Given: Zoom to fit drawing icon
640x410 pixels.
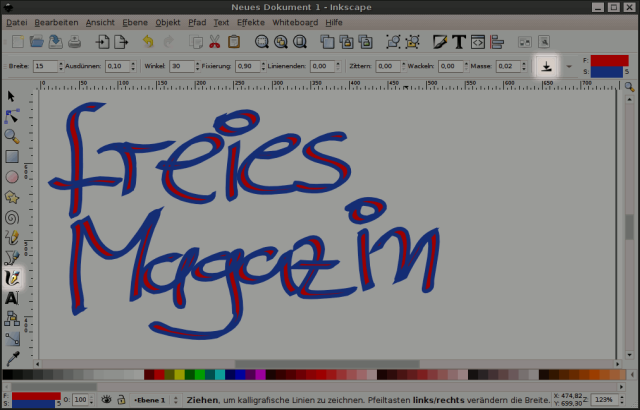Looking at the screenshot, I should click(x=281, y=42).
